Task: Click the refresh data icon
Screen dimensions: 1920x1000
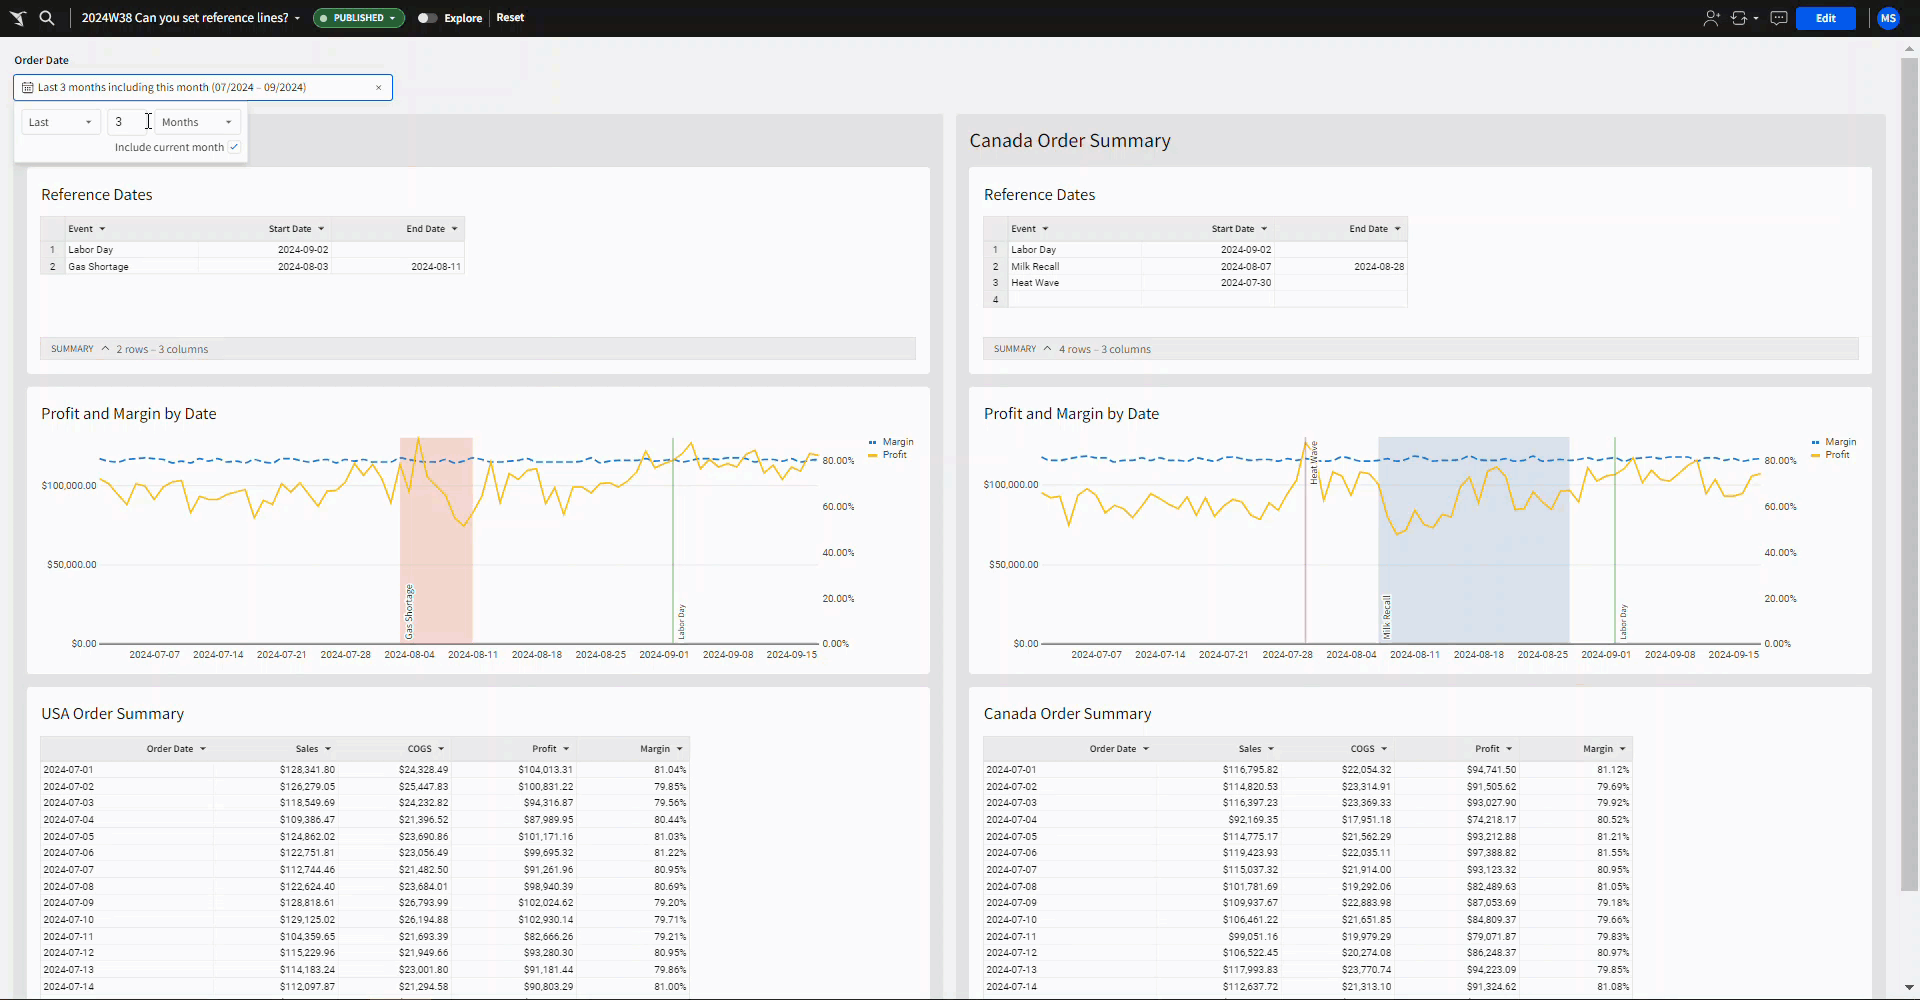Action: coord(1739,18)
